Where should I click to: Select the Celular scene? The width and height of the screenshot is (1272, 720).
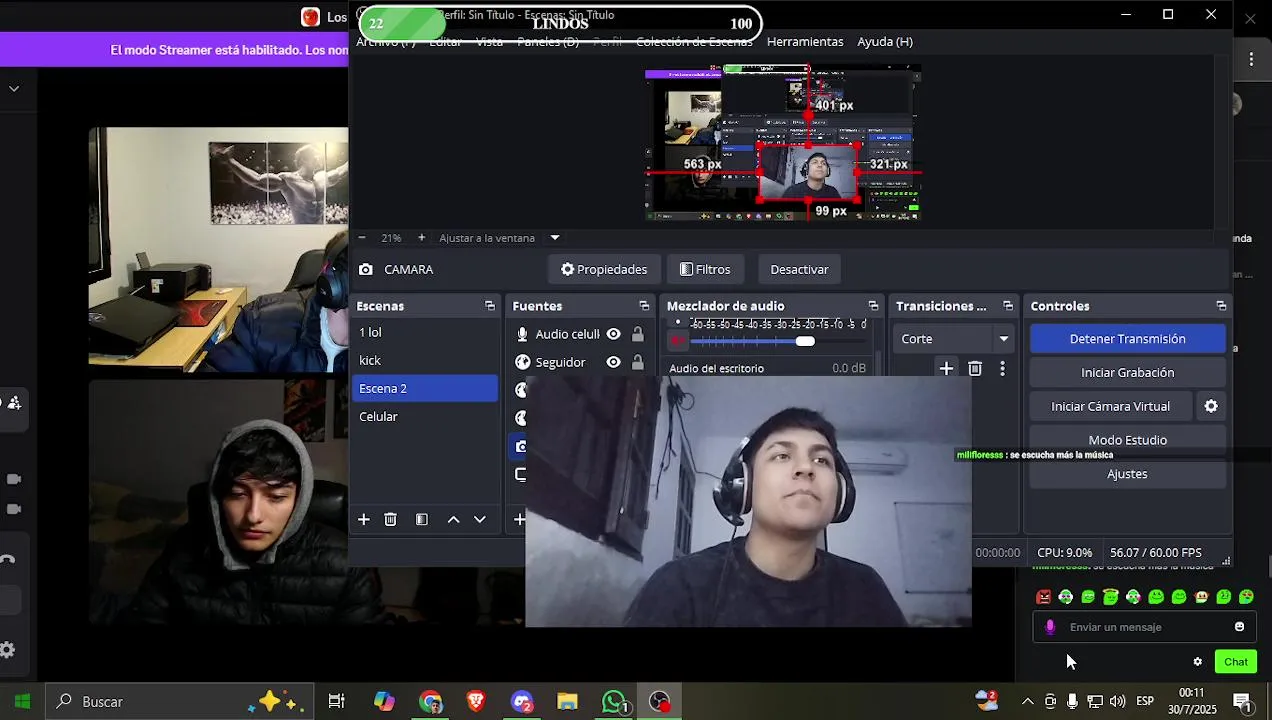click(x=425, y=416)
